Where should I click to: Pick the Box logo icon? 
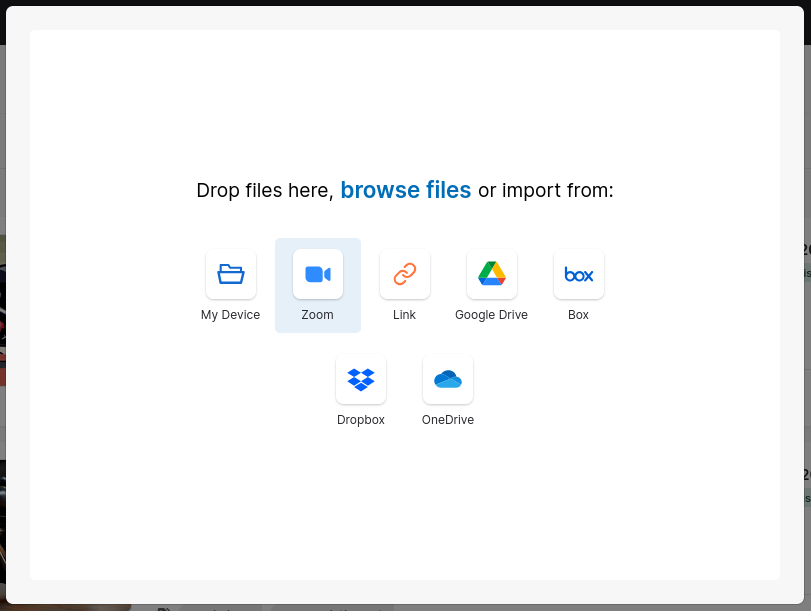click(x=578, y=274)
